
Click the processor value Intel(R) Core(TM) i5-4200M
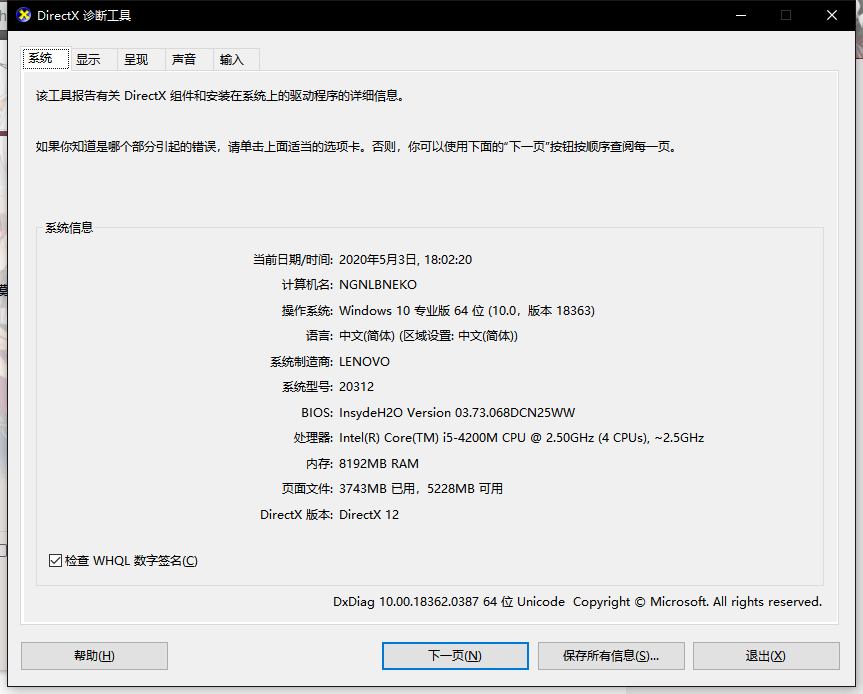(522, 438)
